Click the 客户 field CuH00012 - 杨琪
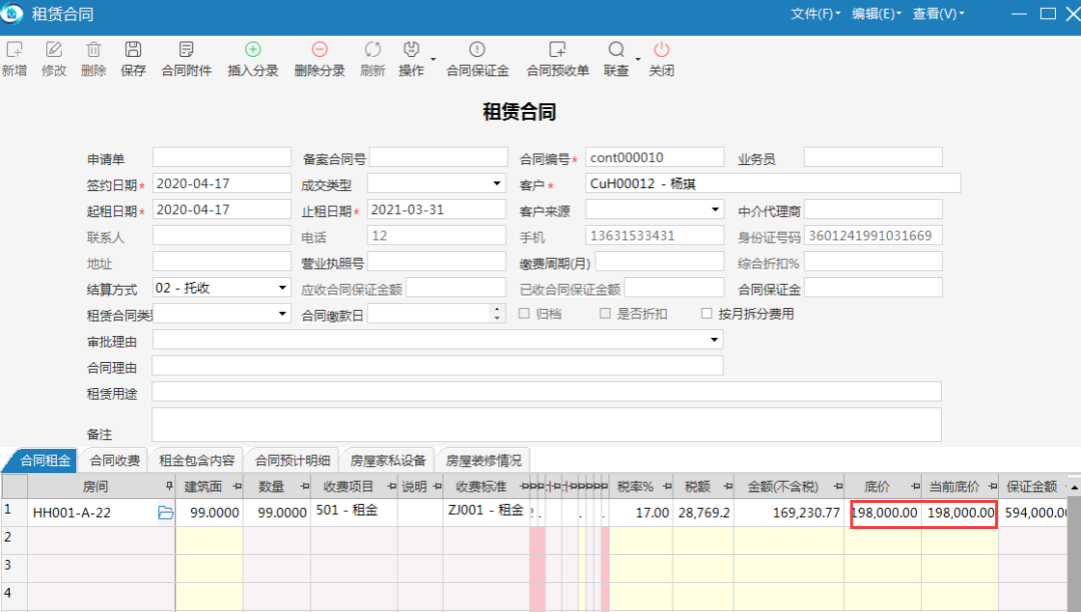The width and height of the screenshot is (1081, 612). click(x=773, y=183)
